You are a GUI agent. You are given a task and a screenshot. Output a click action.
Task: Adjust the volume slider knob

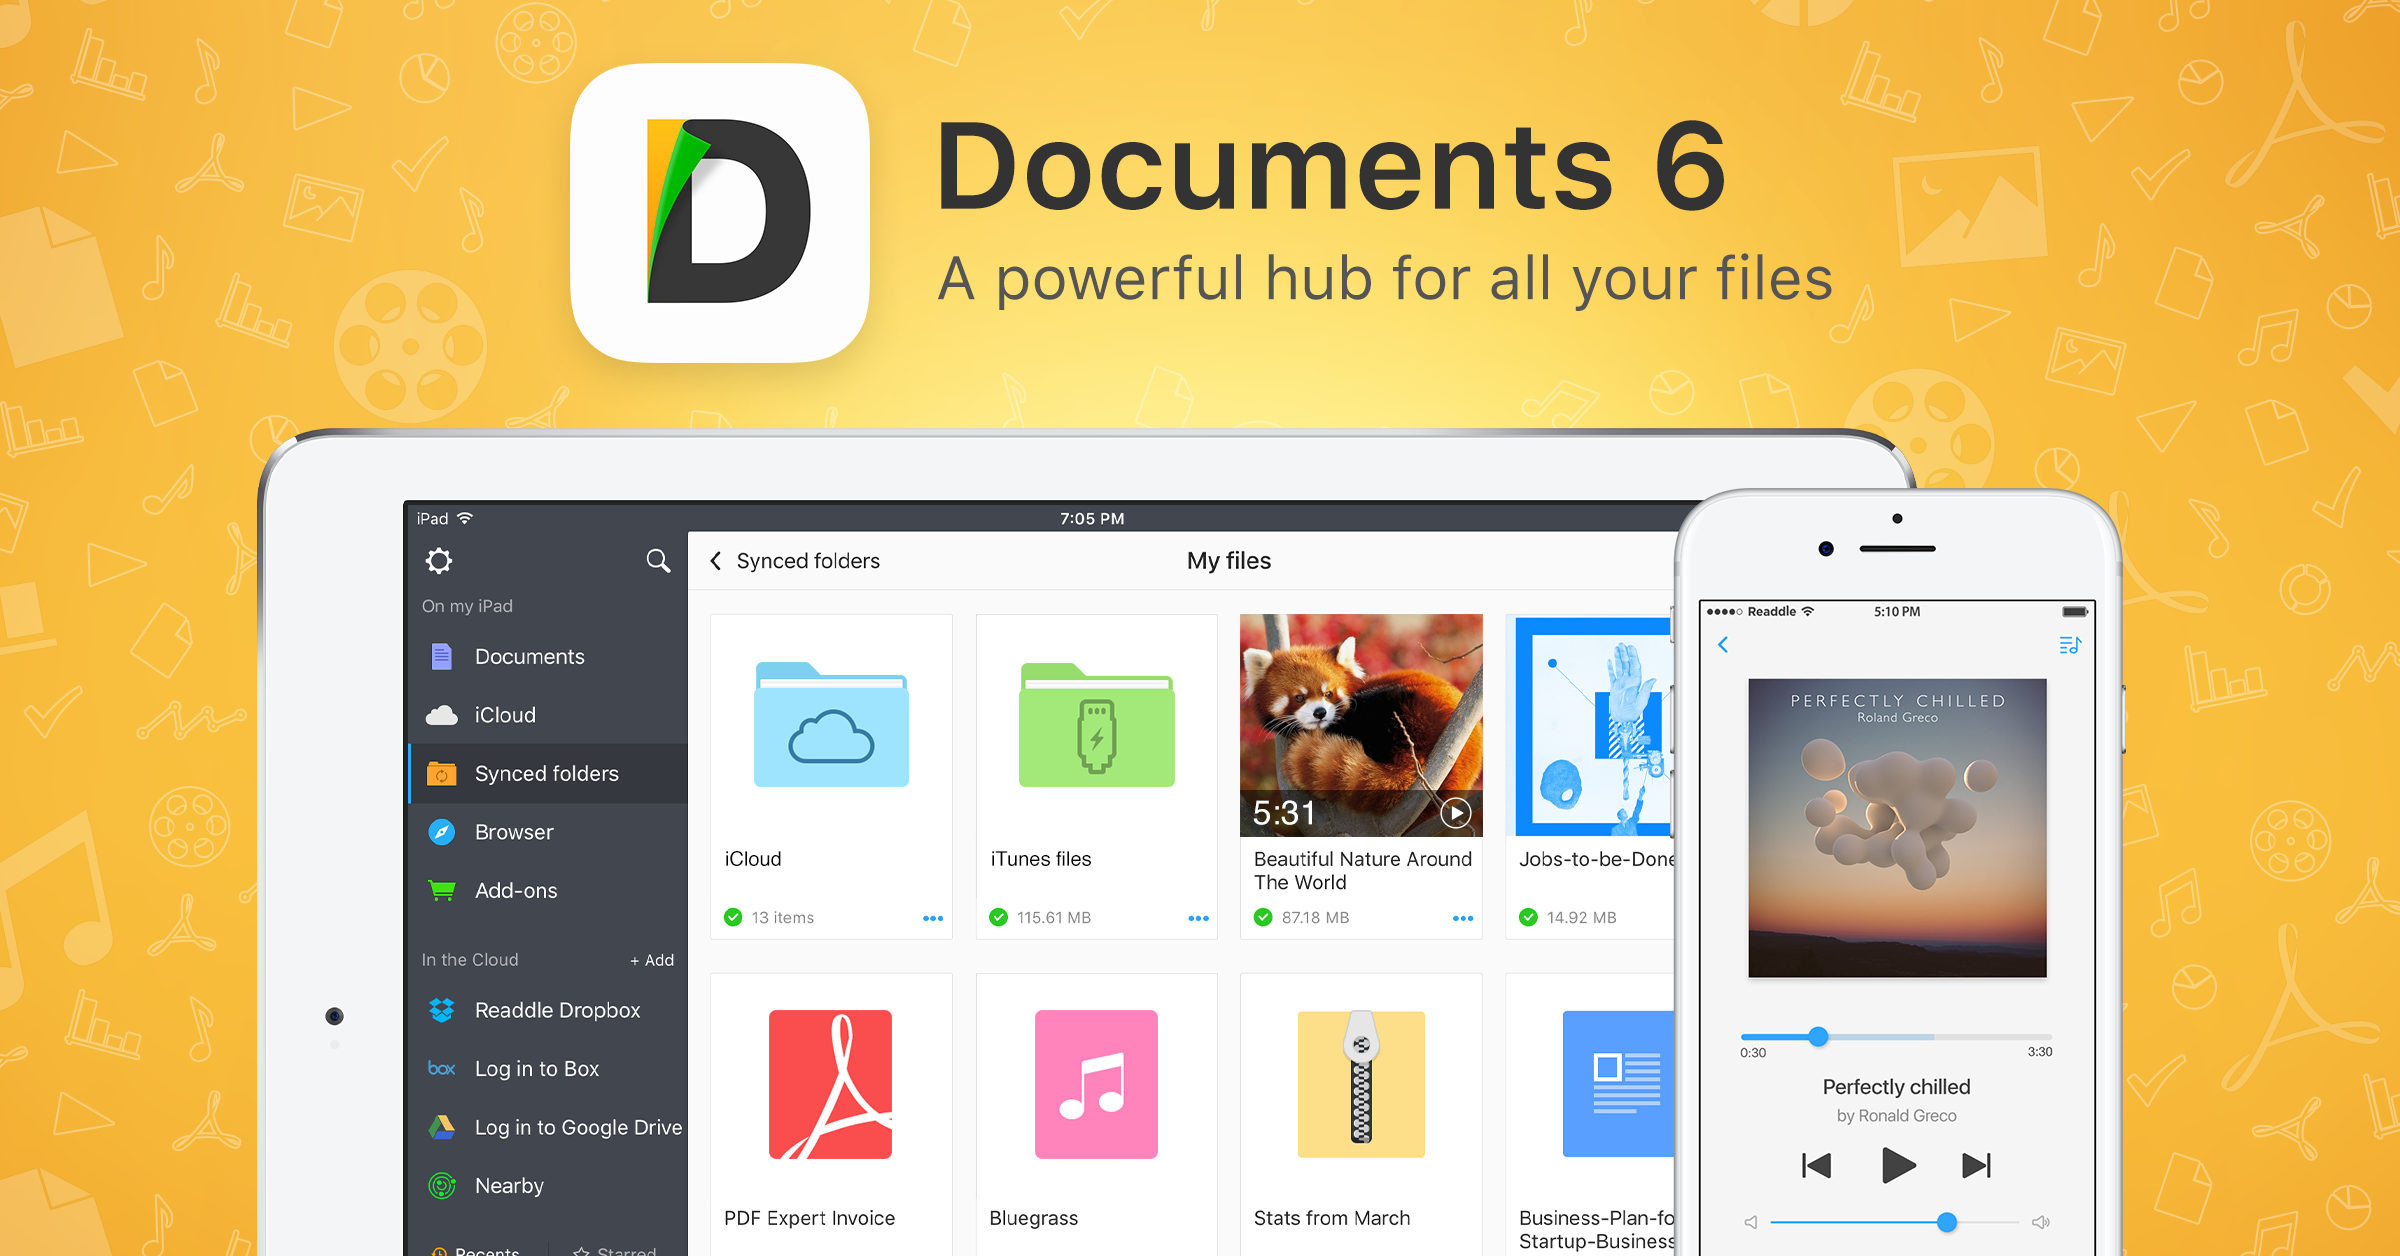[x=1946, y=1222]
